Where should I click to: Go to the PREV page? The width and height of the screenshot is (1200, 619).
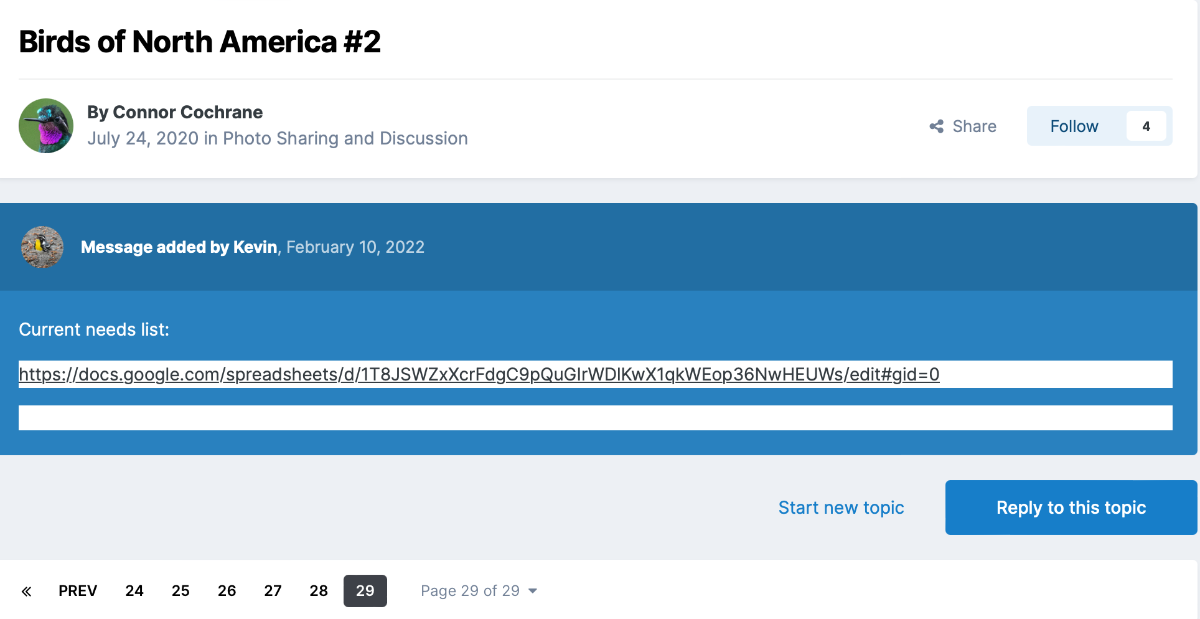tap(78, 591)
